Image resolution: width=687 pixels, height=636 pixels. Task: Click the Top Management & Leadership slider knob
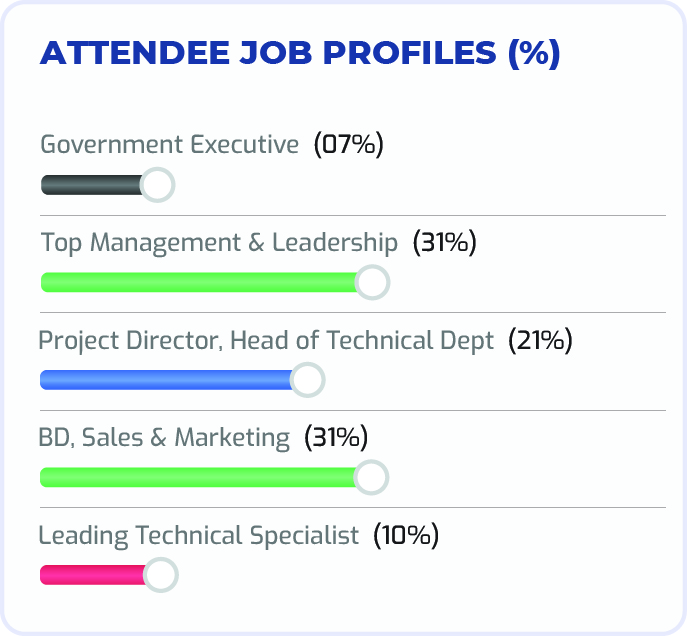(372, 282)
